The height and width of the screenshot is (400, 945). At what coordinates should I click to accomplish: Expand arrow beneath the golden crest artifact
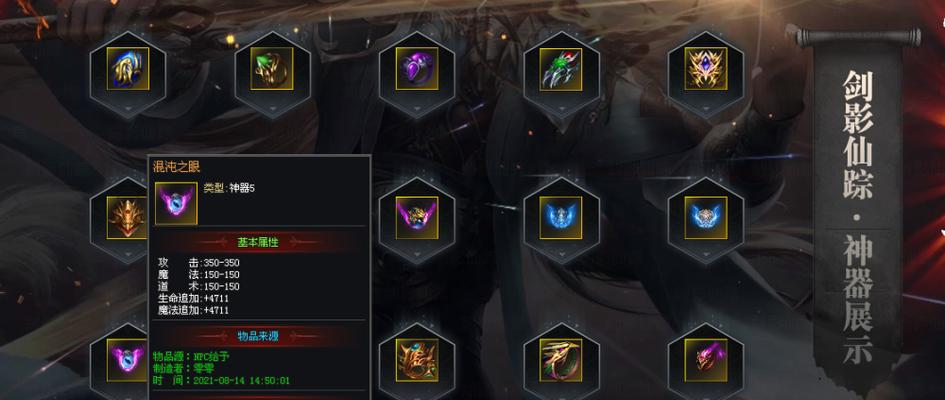[x=706, y=110]
